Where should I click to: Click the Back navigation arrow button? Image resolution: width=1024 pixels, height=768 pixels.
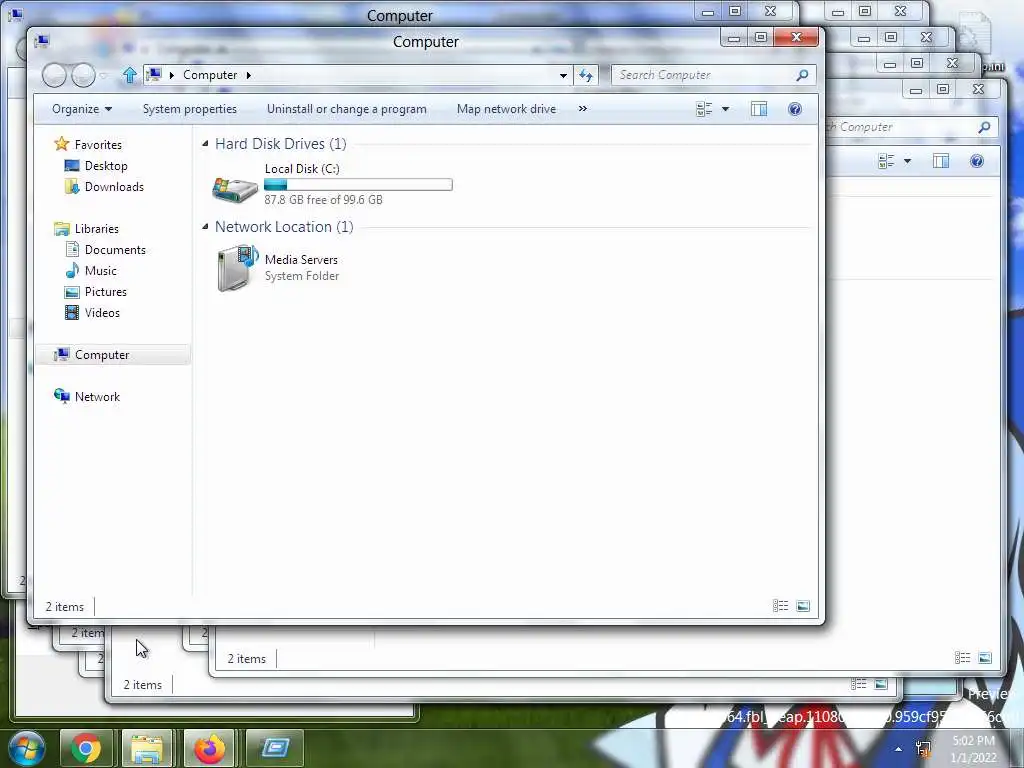54,75
